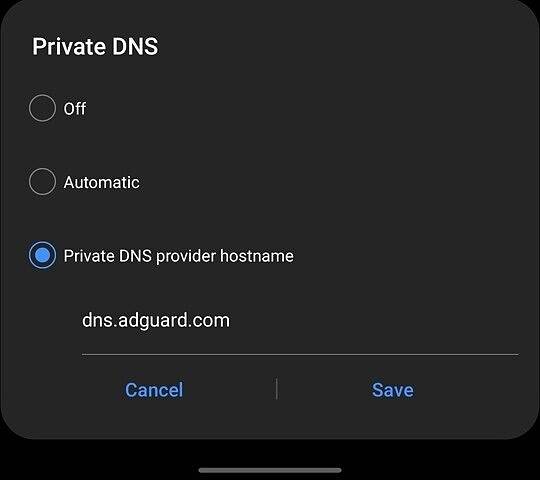The image size is (540, 480).
Task: Tap the Save button
Action: pyautogui.click(x=393, y=390)
